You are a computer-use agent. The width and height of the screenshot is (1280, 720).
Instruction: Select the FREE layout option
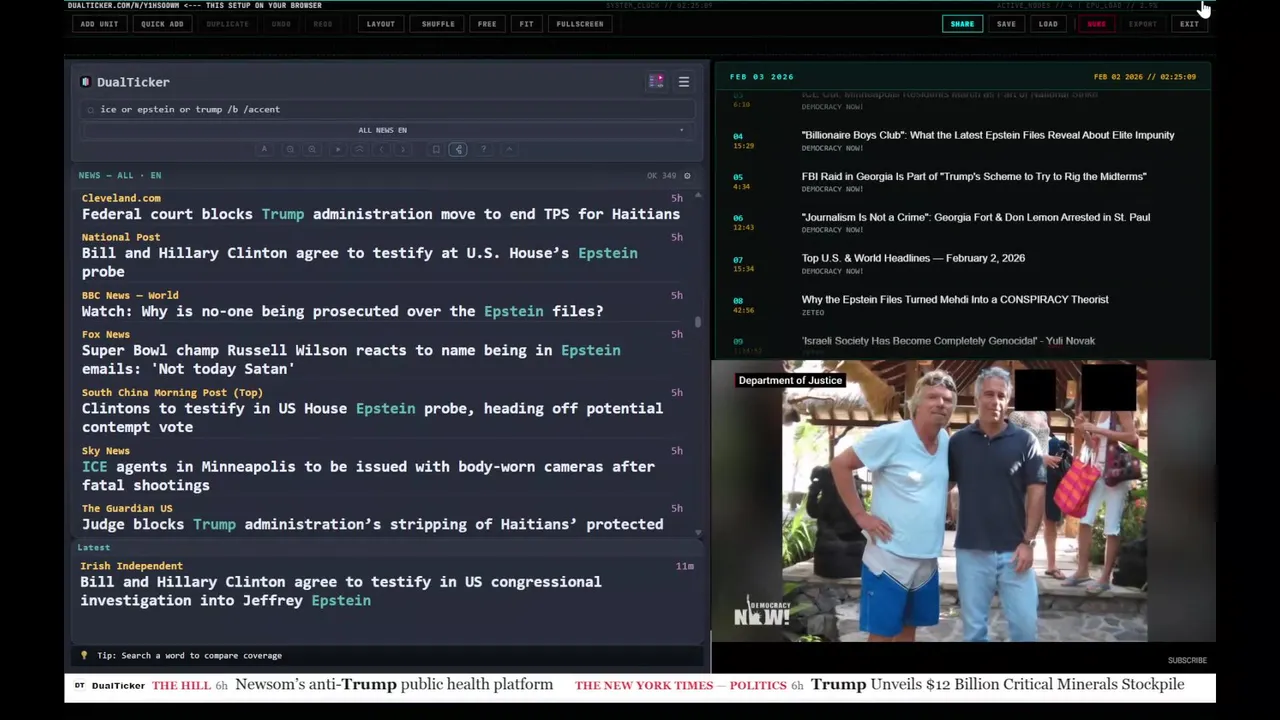(x=487, y=24)
